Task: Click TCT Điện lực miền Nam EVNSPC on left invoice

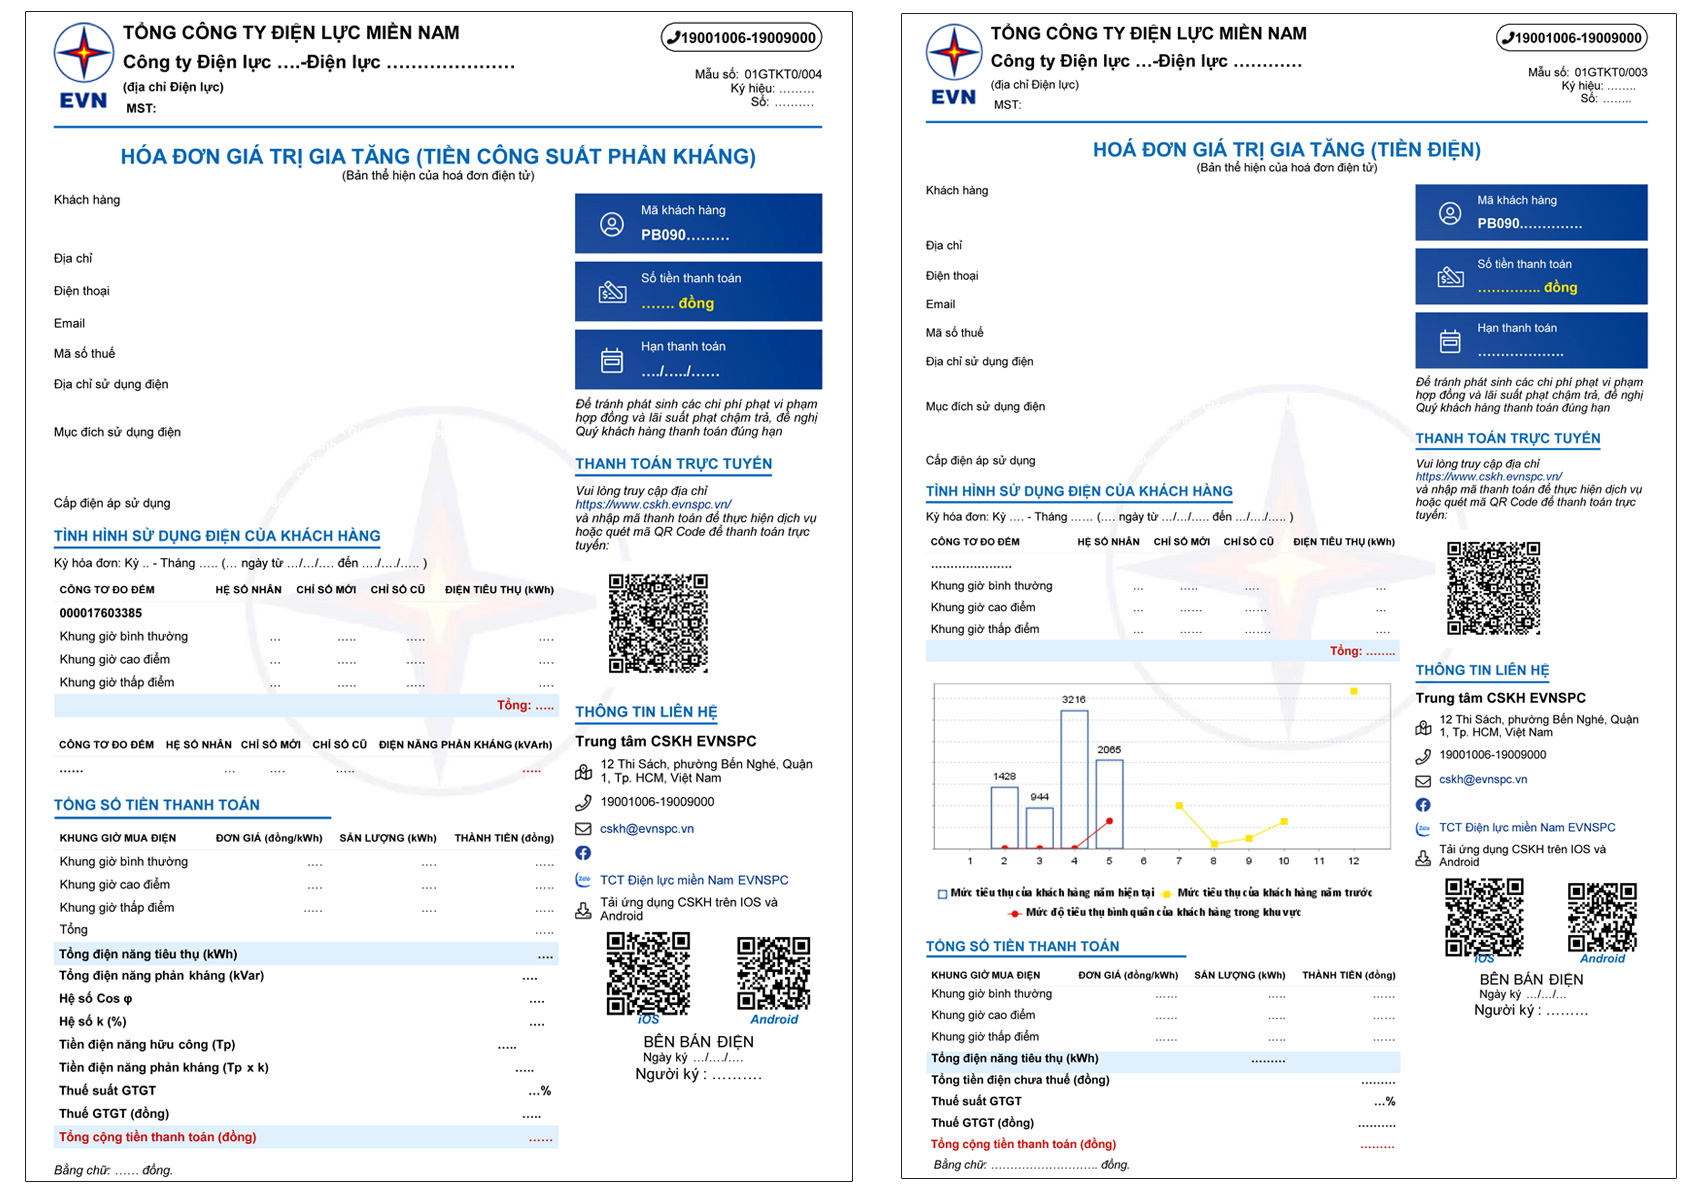Action: (x=694, y=880)
